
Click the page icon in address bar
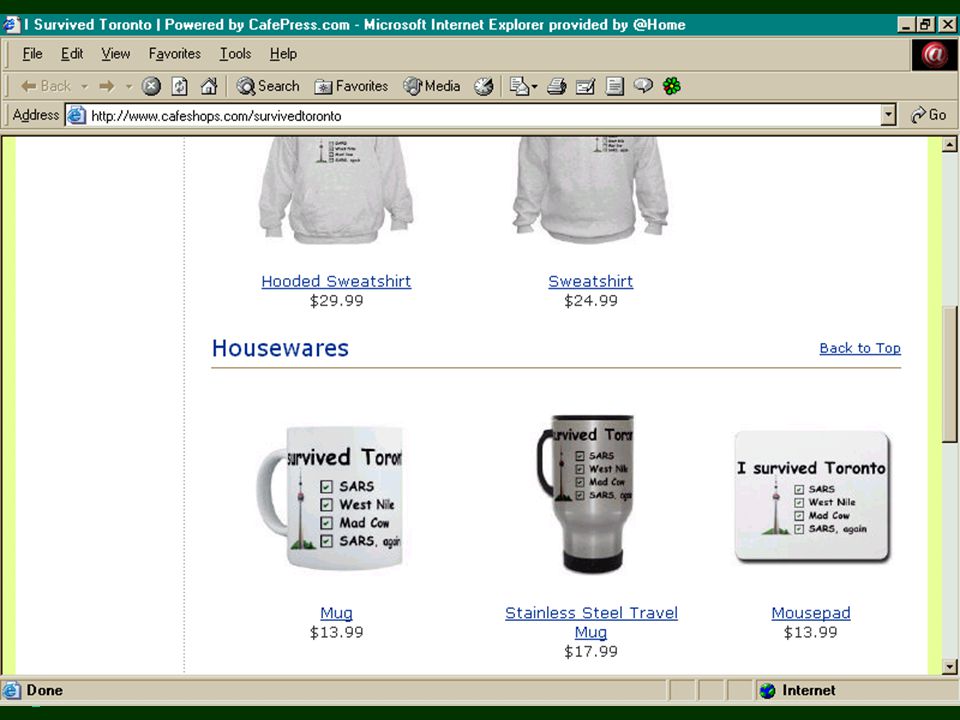77,115
